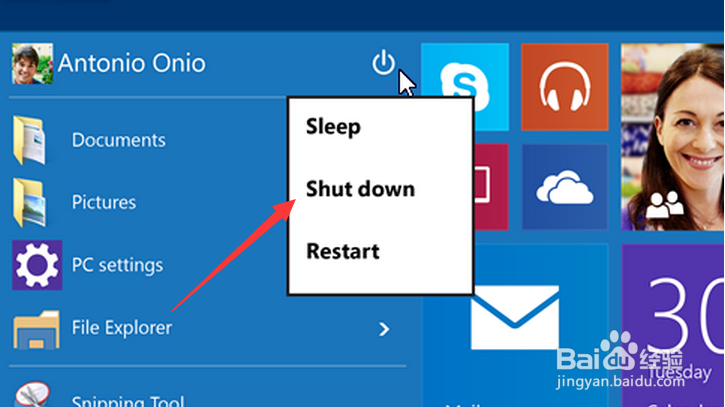
Task: Select Sleep from the power menu
Action: (333, 127)
